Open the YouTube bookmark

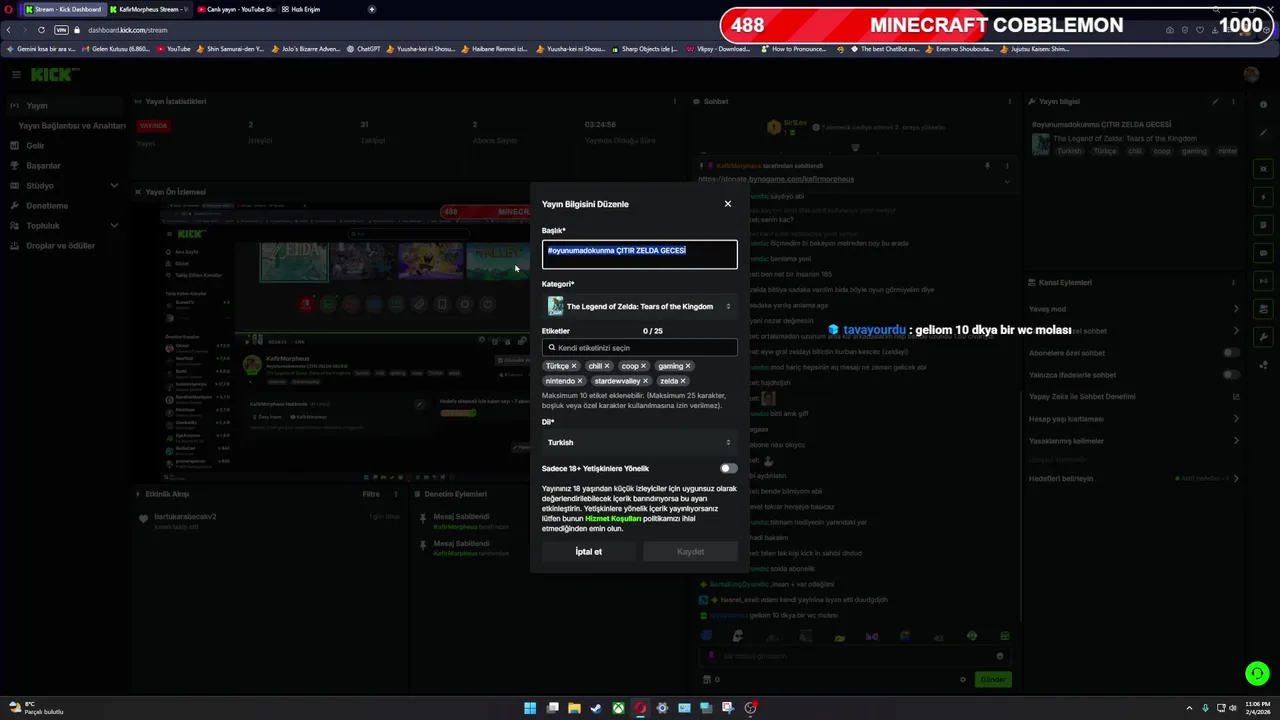[174, 49]
